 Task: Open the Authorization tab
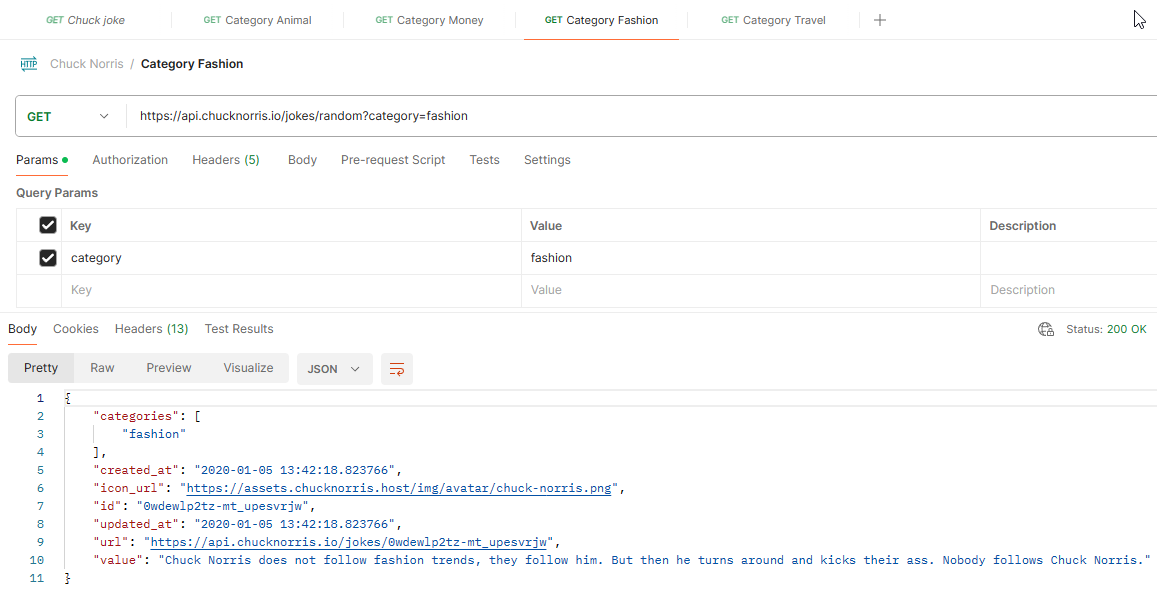click(x=130, y=160)
